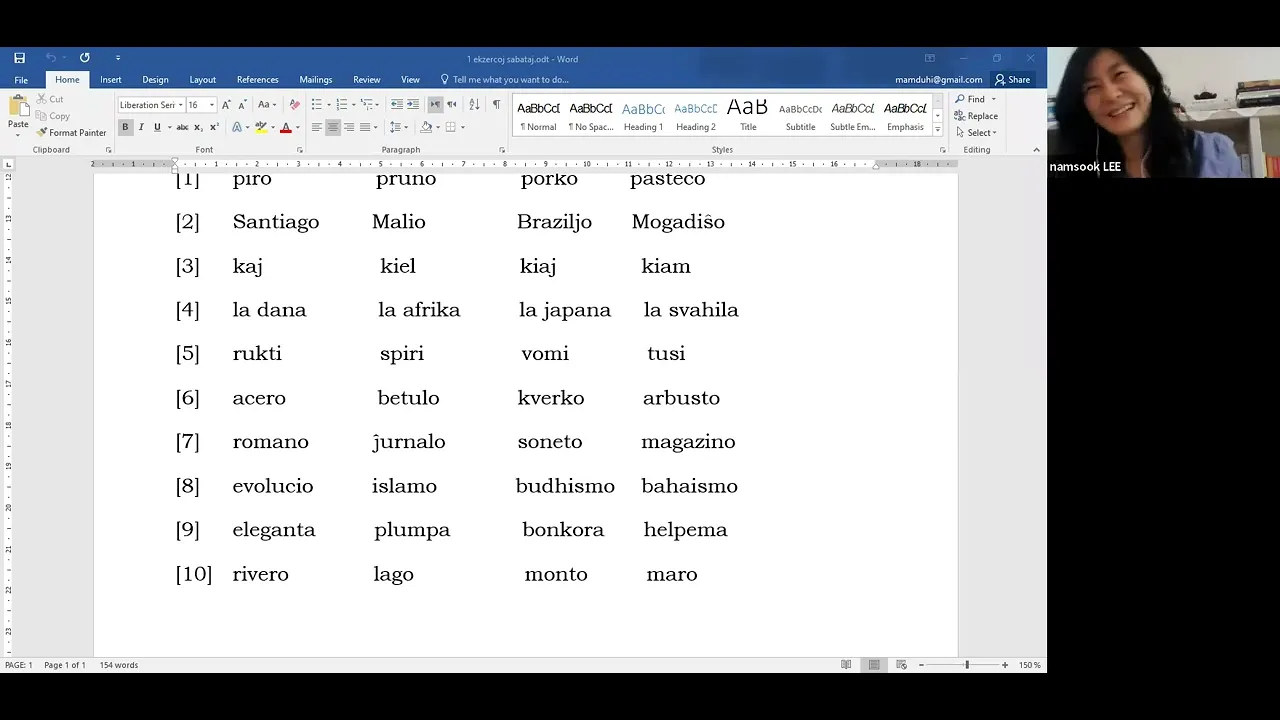This screenshot has height=720, width=1280.
Task: Toggle right-to-left text direction
Action: 451,104
